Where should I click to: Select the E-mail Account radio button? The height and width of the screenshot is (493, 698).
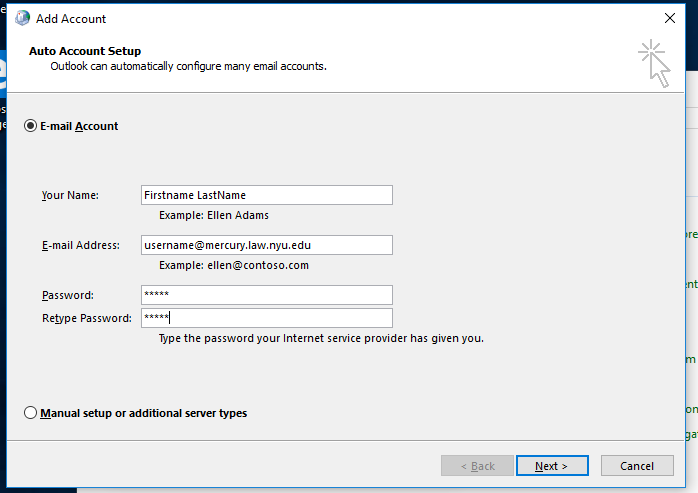(31, 126)
